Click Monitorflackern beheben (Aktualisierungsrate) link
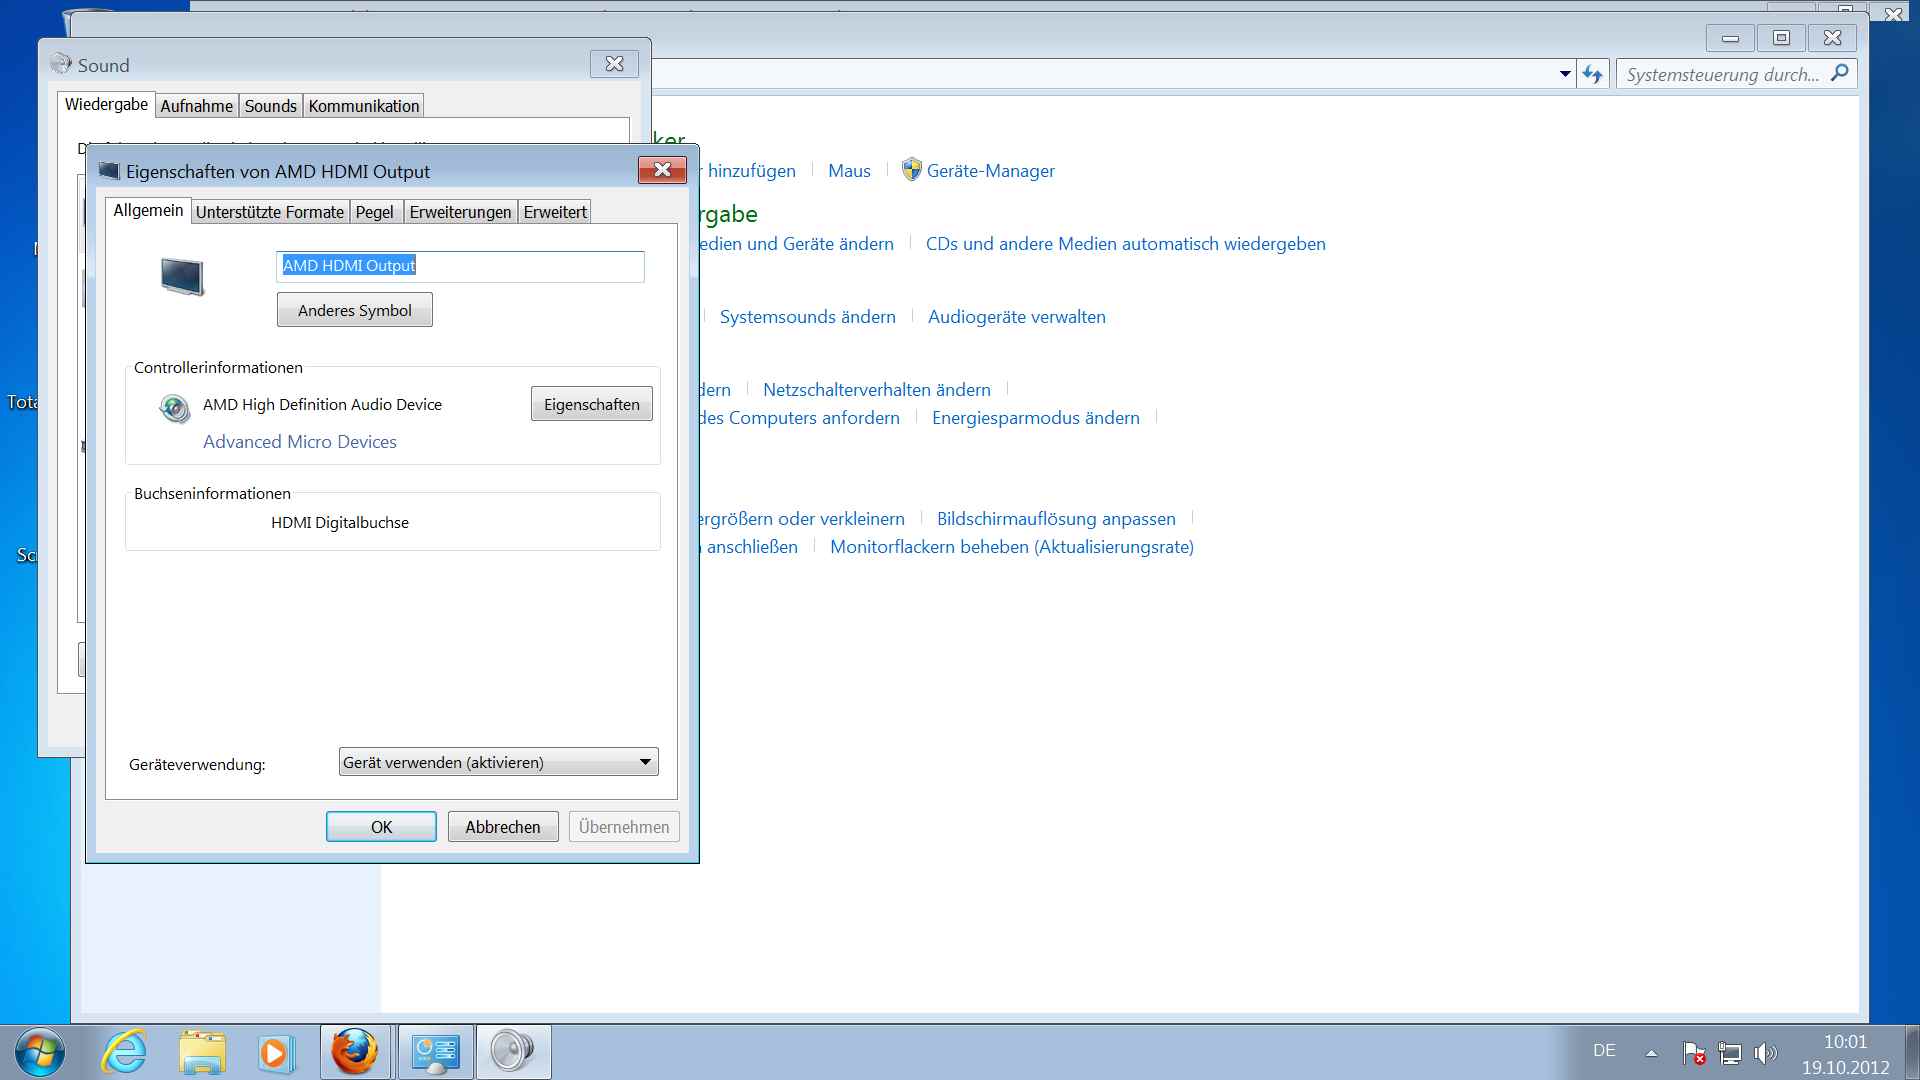 click(1012, 547)
